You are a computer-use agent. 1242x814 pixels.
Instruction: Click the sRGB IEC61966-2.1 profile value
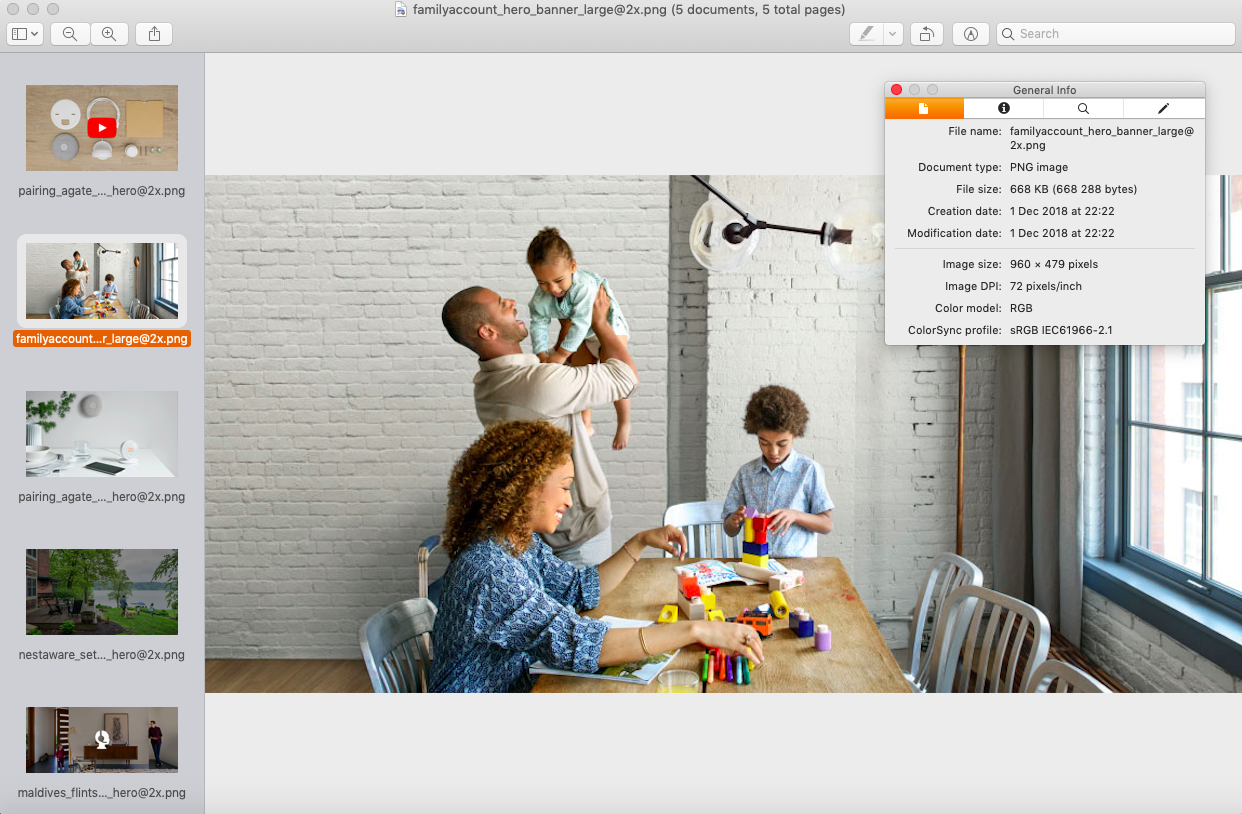(1061, 330)
